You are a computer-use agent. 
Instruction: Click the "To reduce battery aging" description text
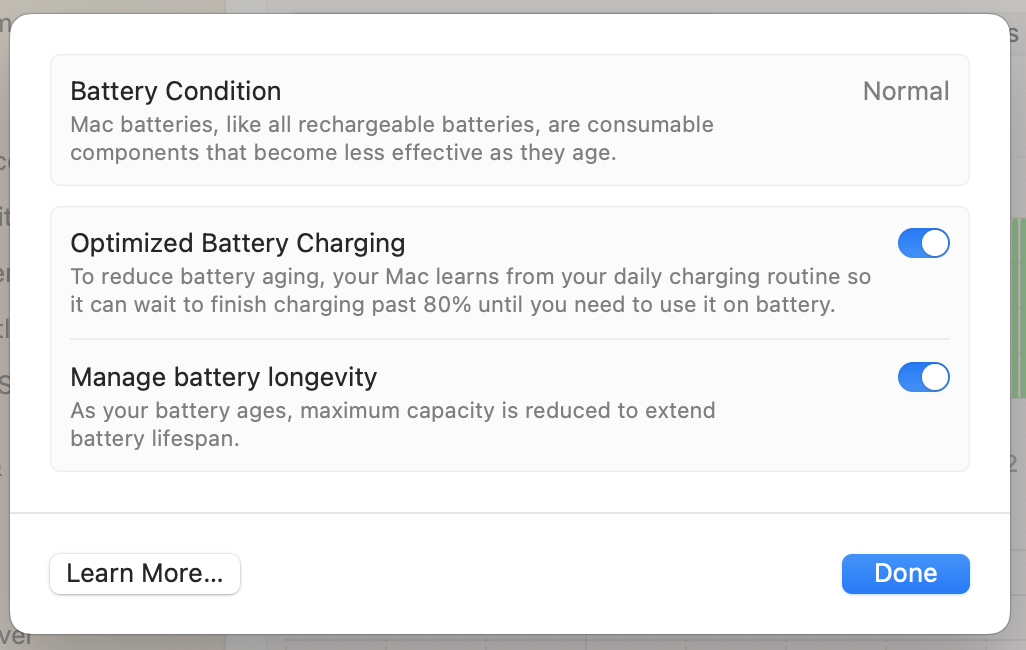click(x=470, y=277)
